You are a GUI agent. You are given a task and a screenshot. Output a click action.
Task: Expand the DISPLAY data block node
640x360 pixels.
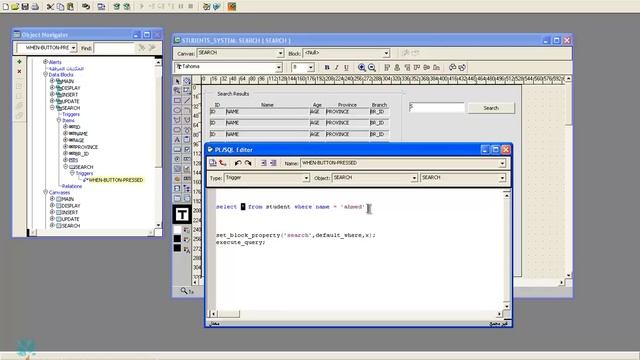pos(52,88)
